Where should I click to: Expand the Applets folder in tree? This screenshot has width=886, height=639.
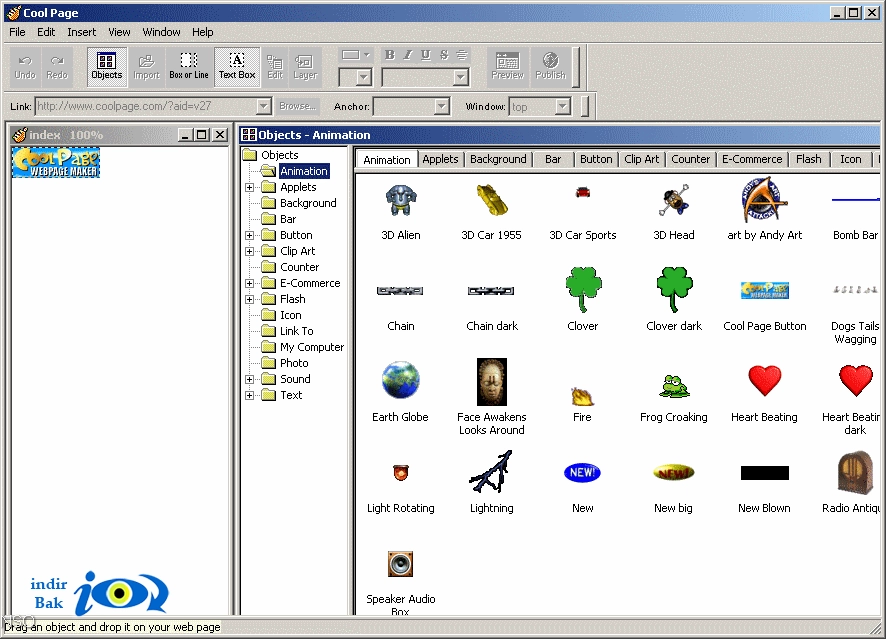249,187
